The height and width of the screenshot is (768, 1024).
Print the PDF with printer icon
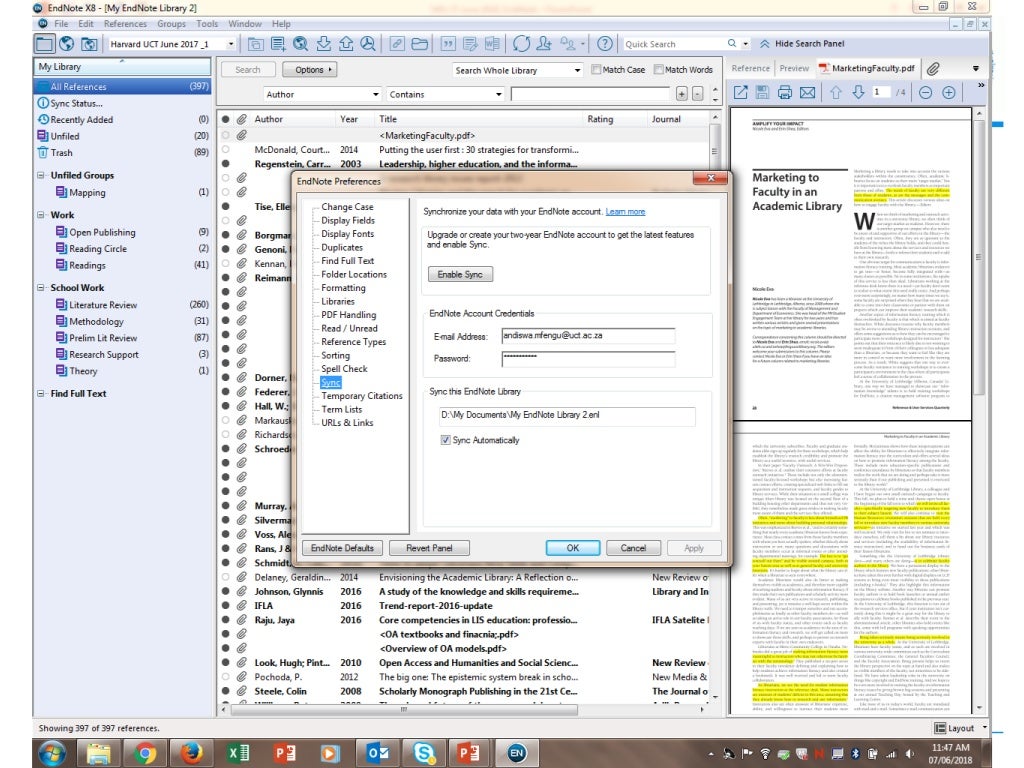pos(785,93)
